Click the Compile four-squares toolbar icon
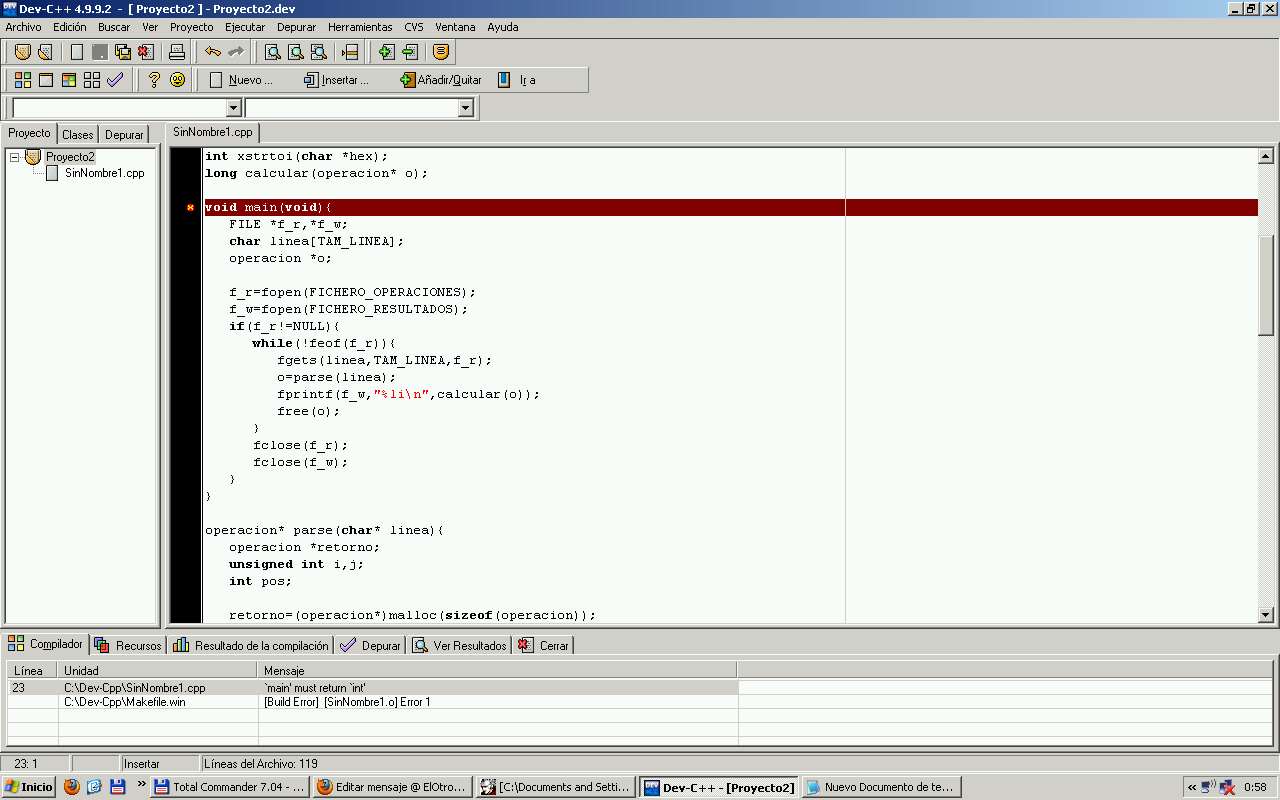1280x800 pixels. point(22,80)
